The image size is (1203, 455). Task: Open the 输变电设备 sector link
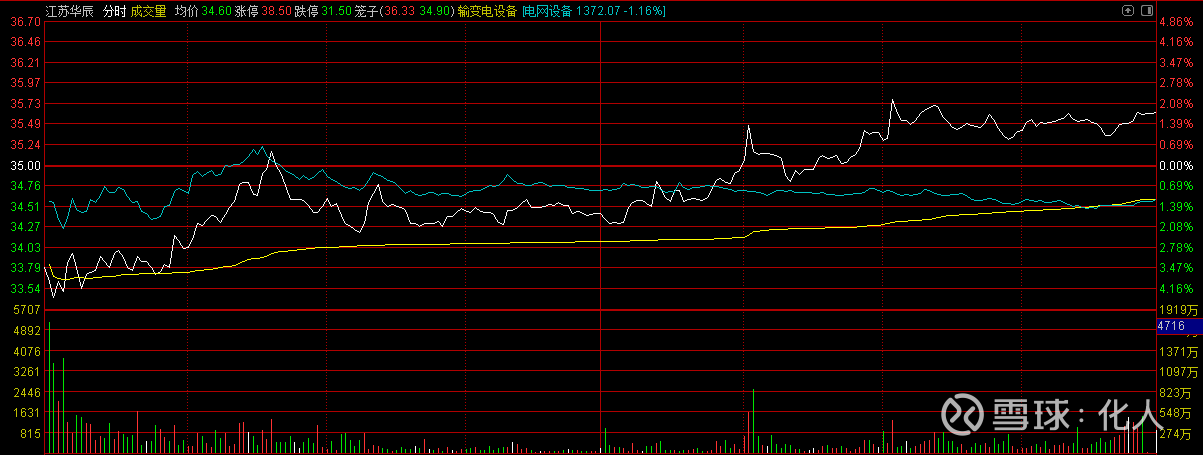[488, 11]
